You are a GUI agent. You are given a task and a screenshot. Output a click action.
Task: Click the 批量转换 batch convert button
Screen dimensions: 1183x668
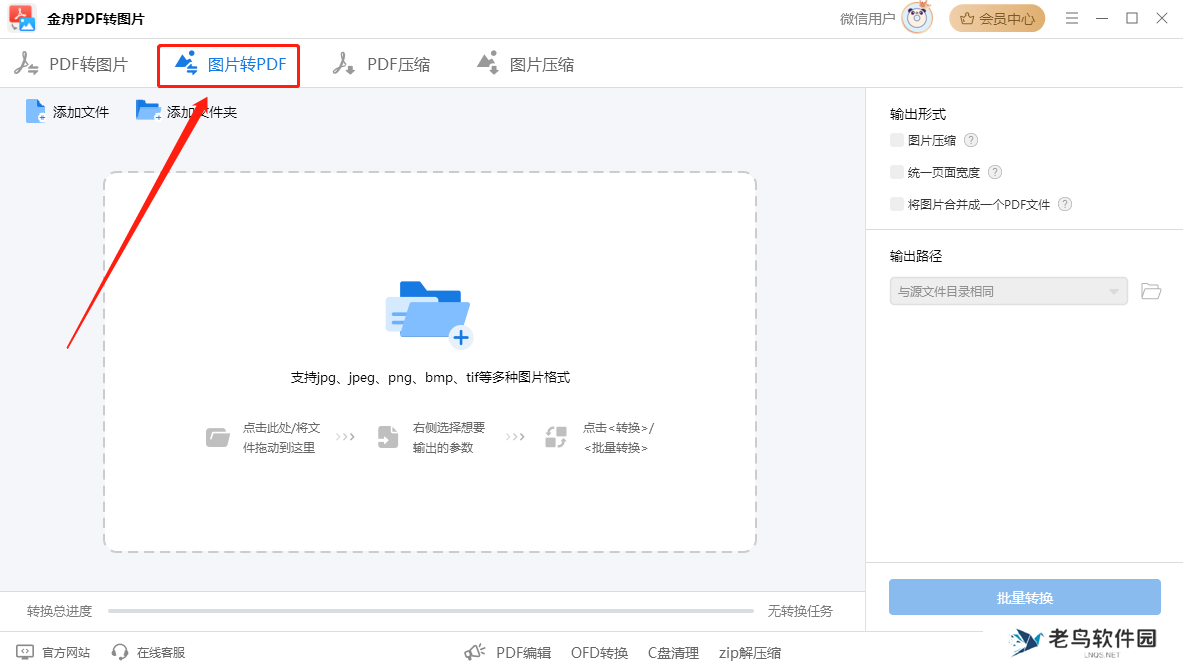pyautogui.click(x=1024, y=597)
